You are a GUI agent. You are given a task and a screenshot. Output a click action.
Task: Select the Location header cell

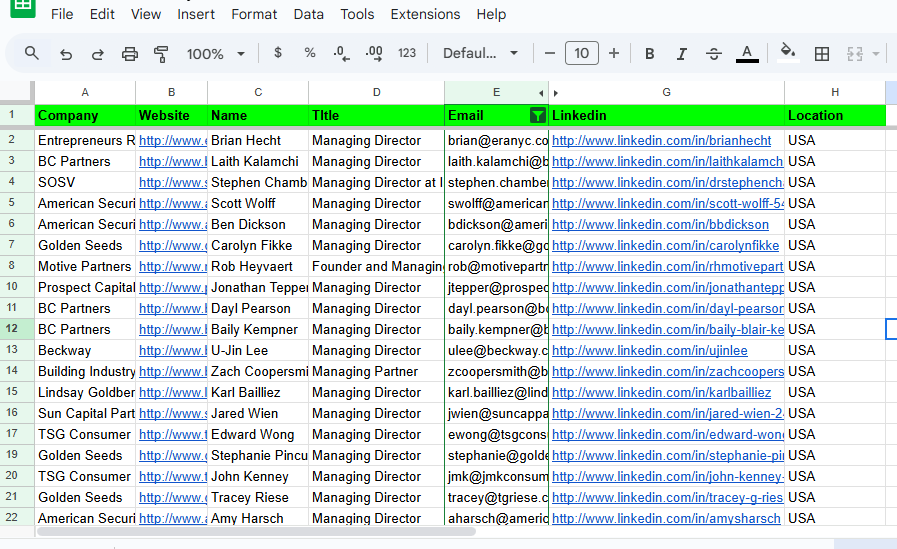pos(835,116)
